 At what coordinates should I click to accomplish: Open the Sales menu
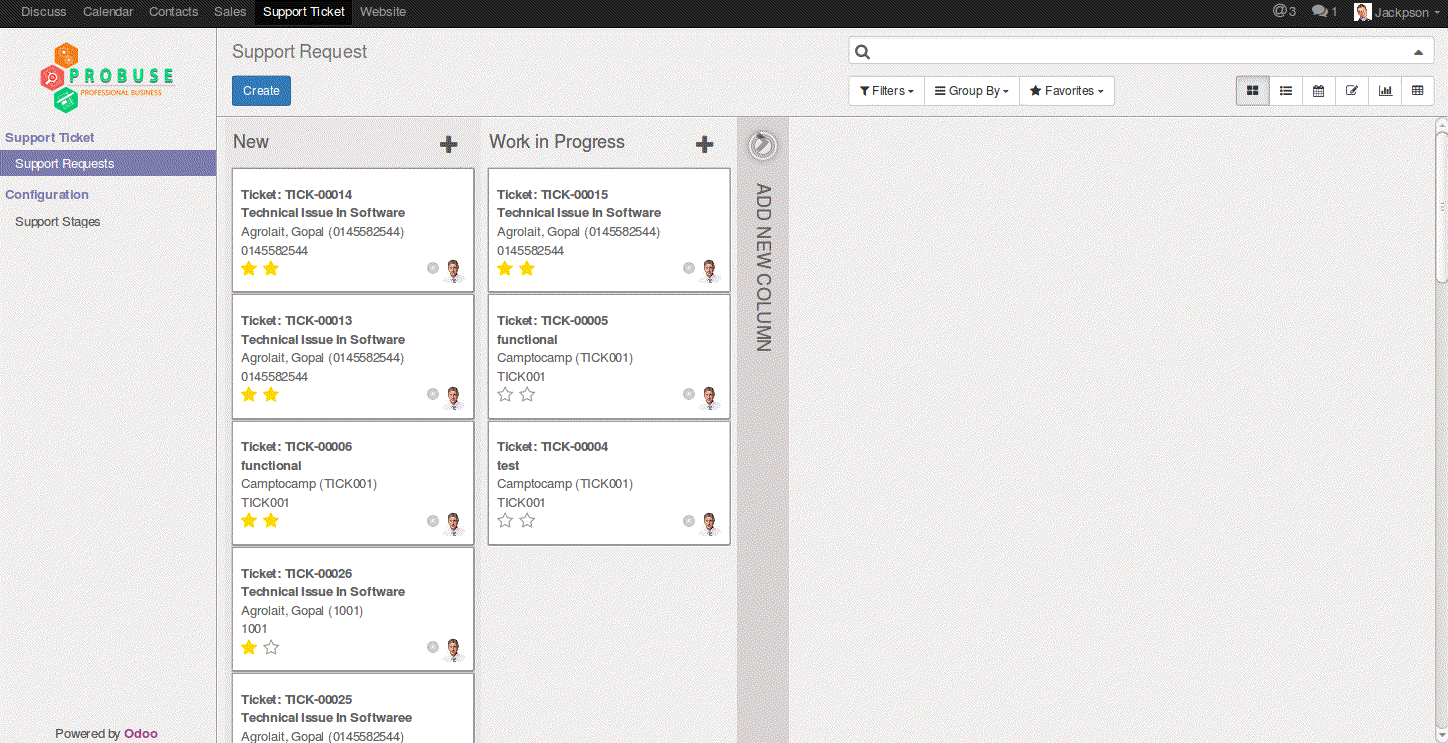[x=230, y=12]
